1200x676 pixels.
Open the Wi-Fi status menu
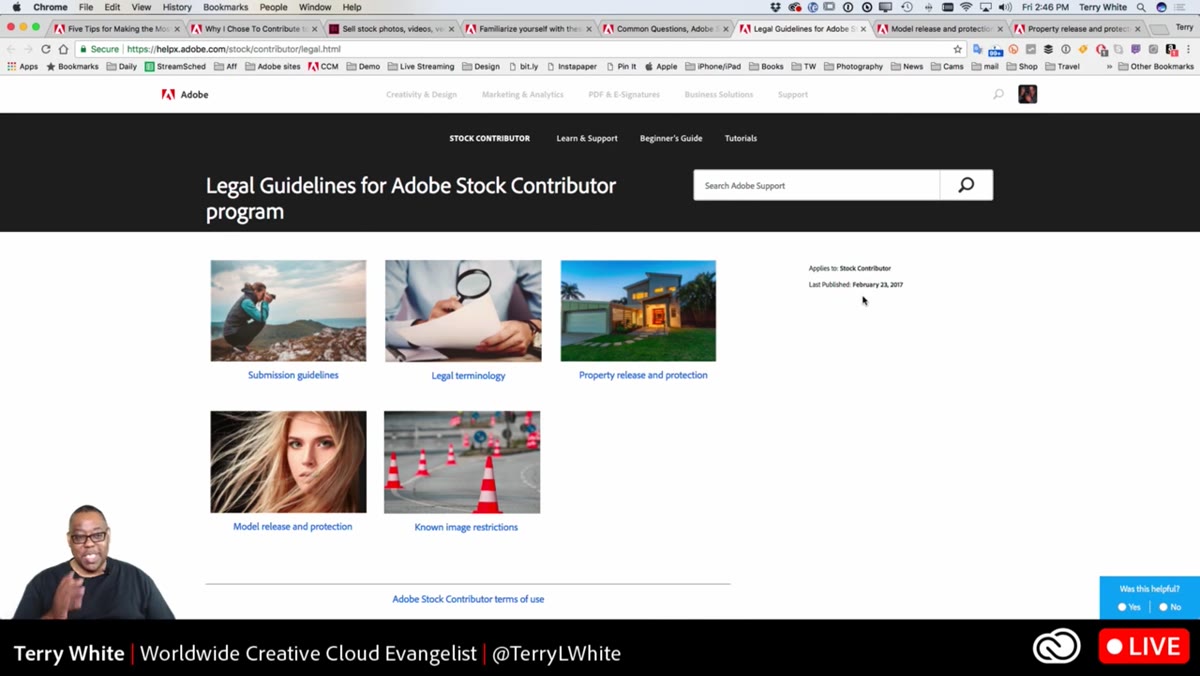[966, 7]
